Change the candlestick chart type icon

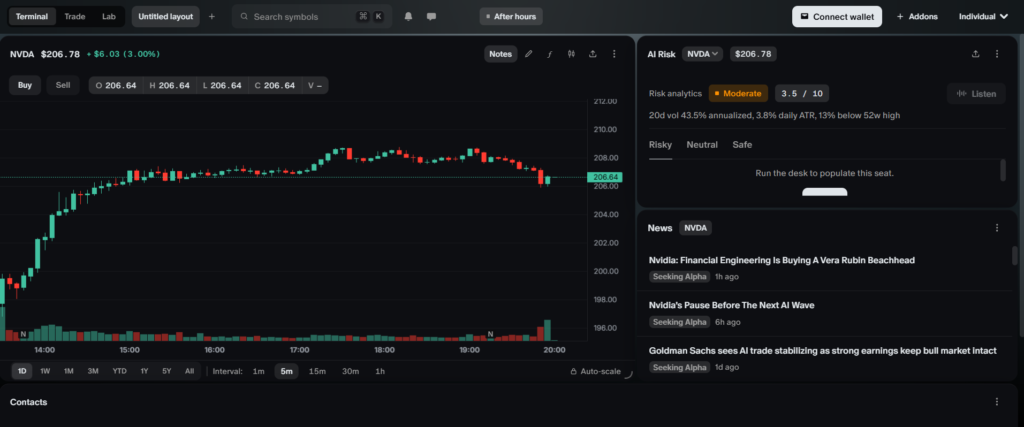click(571, 54)
